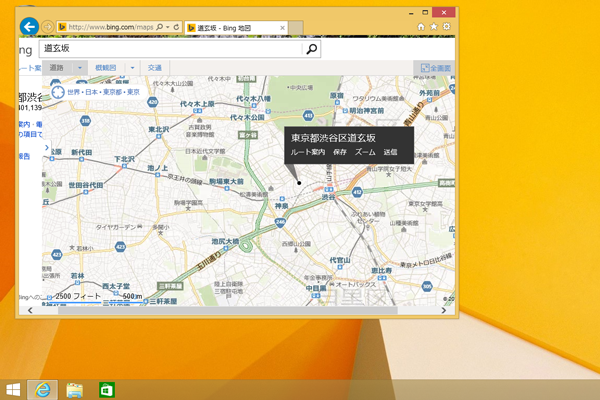Click the 代々木公園 station label
Image resolution: width=600 pixels, height=400 pixels.
pos(247,117)
